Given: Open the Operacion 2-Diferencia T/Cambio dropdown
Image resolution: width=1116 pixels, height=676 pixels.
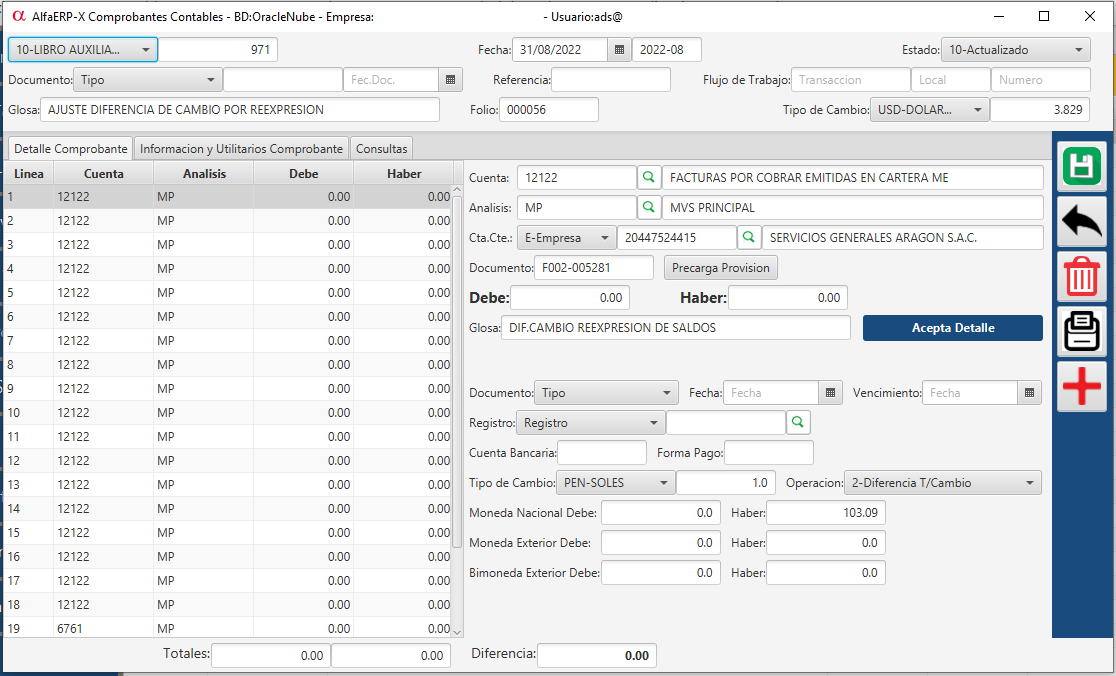Looking at the screenshot, I should point(942,483).
